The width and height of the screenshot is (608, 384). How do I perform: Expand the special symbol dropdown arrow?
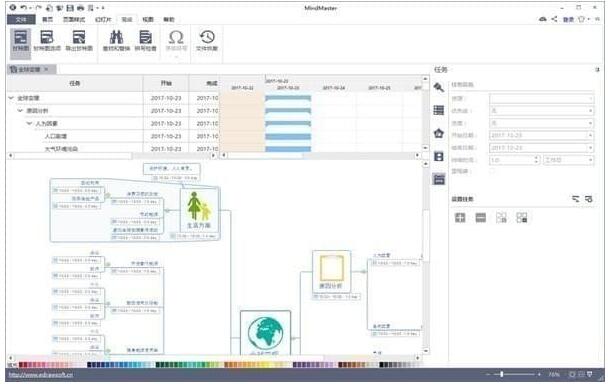coord(176,57)
